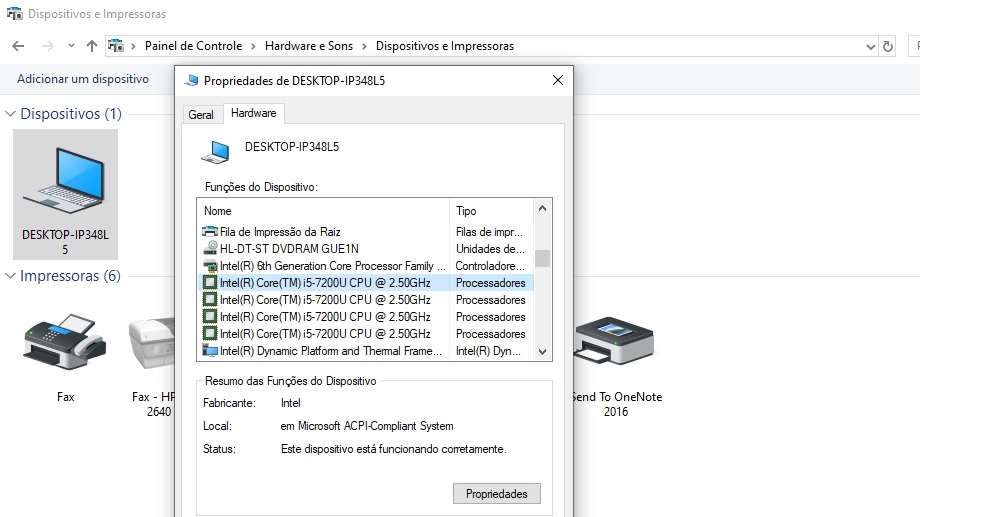The image size is (996, 517).
Task: Expand the address bar history dropdown
Action: click(x=870, y=46)
